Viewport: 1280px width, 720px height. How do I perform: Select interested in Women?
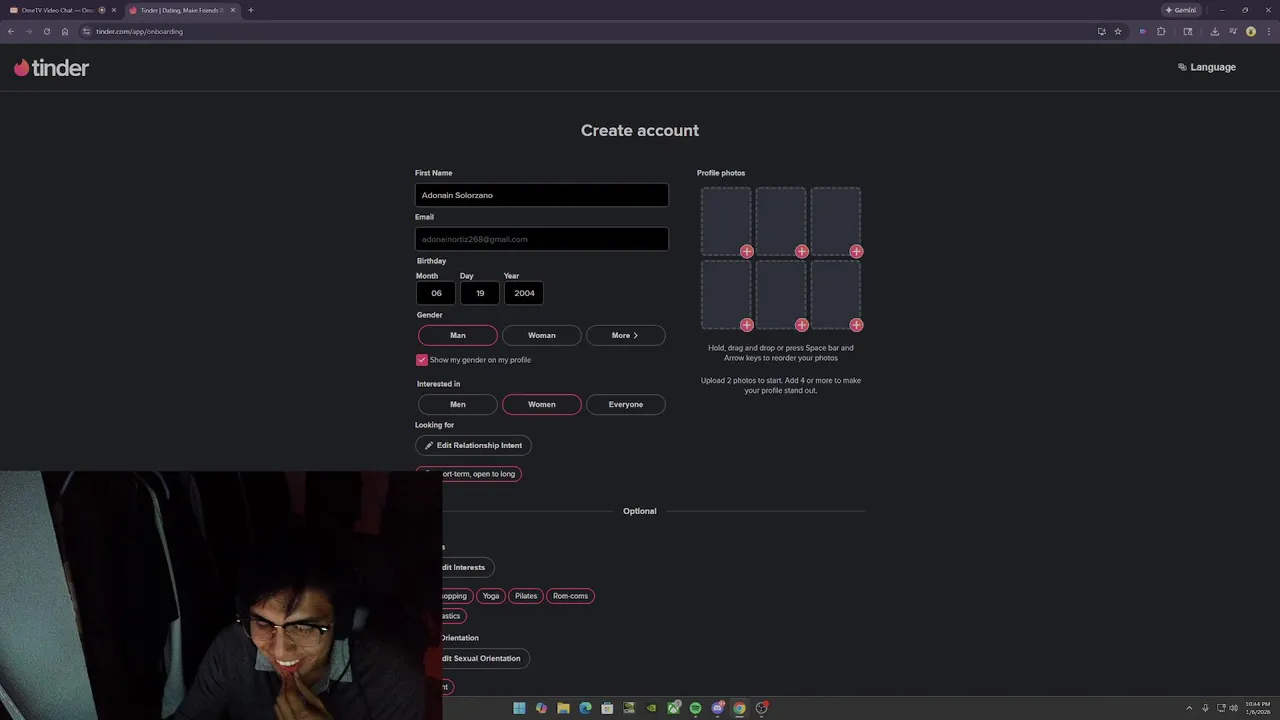542,404
